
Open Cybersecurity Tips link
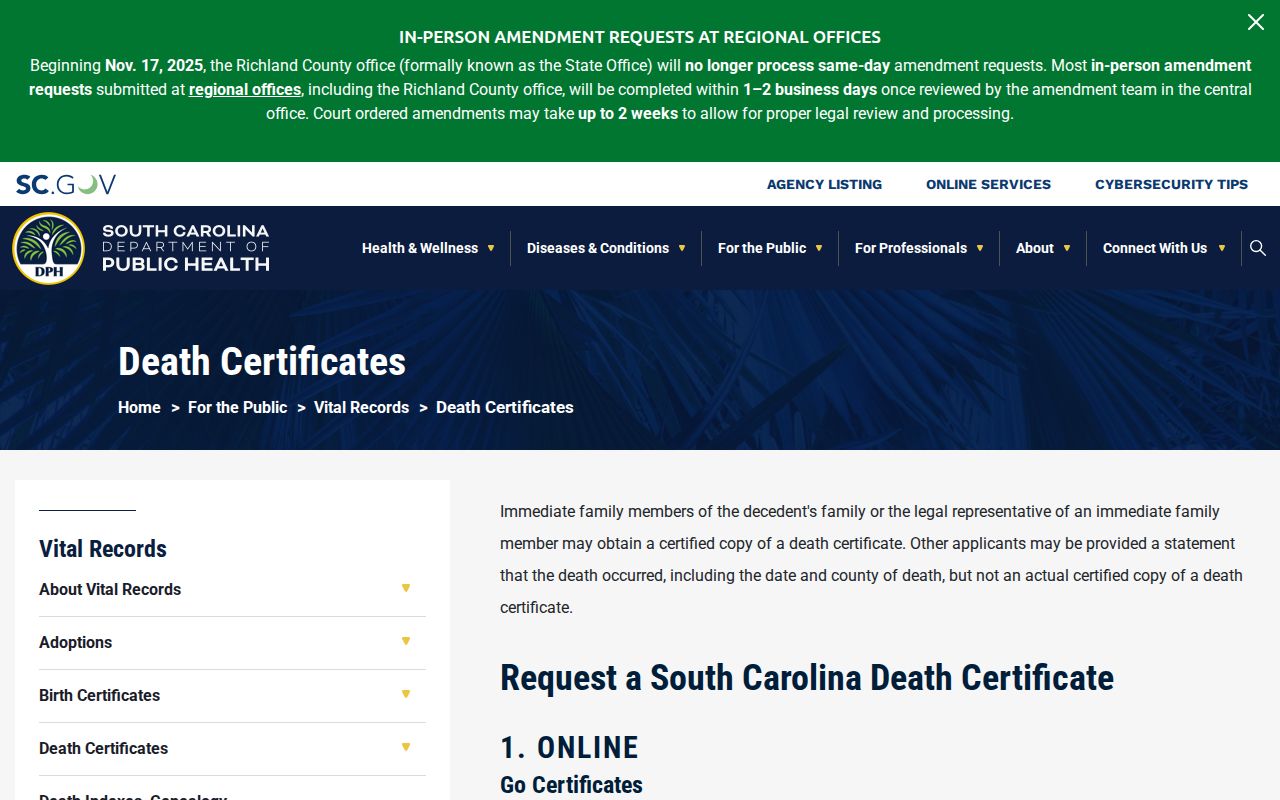pyautogui.click(x=1171, y=184)
